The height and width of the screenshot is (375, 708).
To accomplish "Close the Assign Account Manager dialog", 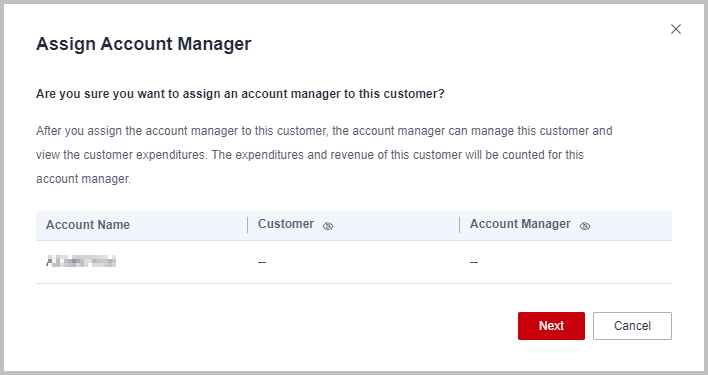I will point(675,29).
